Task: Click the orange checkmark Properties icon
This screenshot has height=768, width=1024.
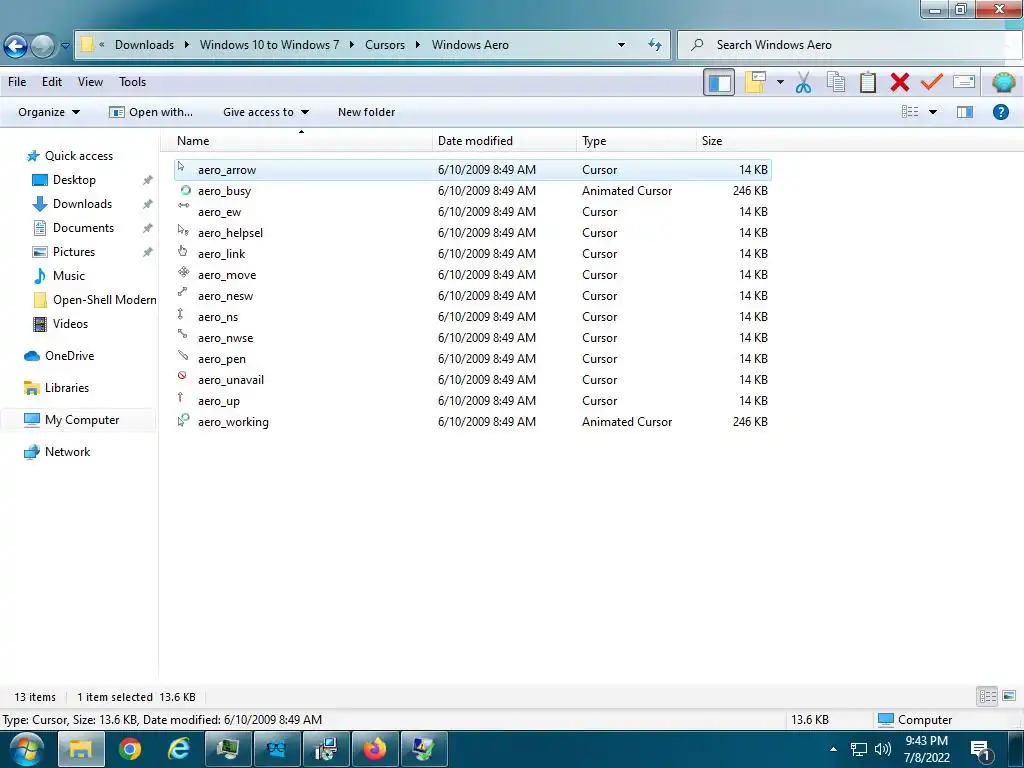Action: 931,82
